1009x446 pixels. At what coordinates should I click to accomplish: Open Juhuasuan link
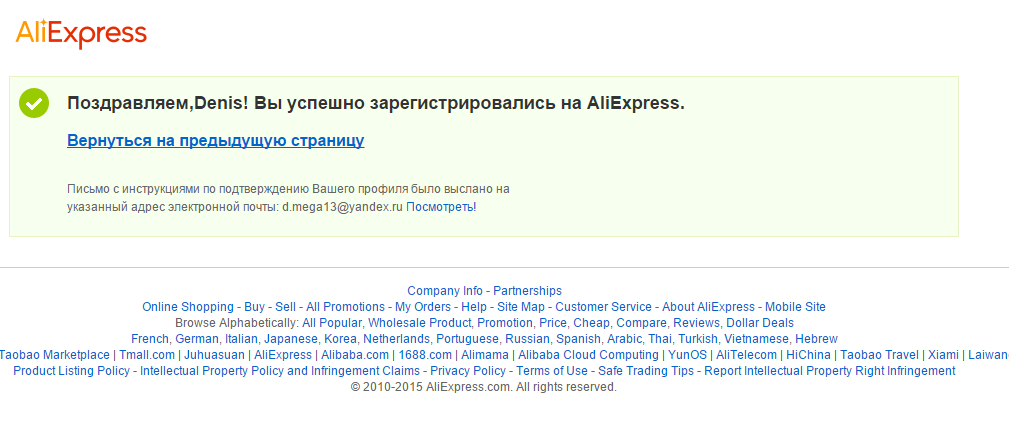(x=214, y=355)
